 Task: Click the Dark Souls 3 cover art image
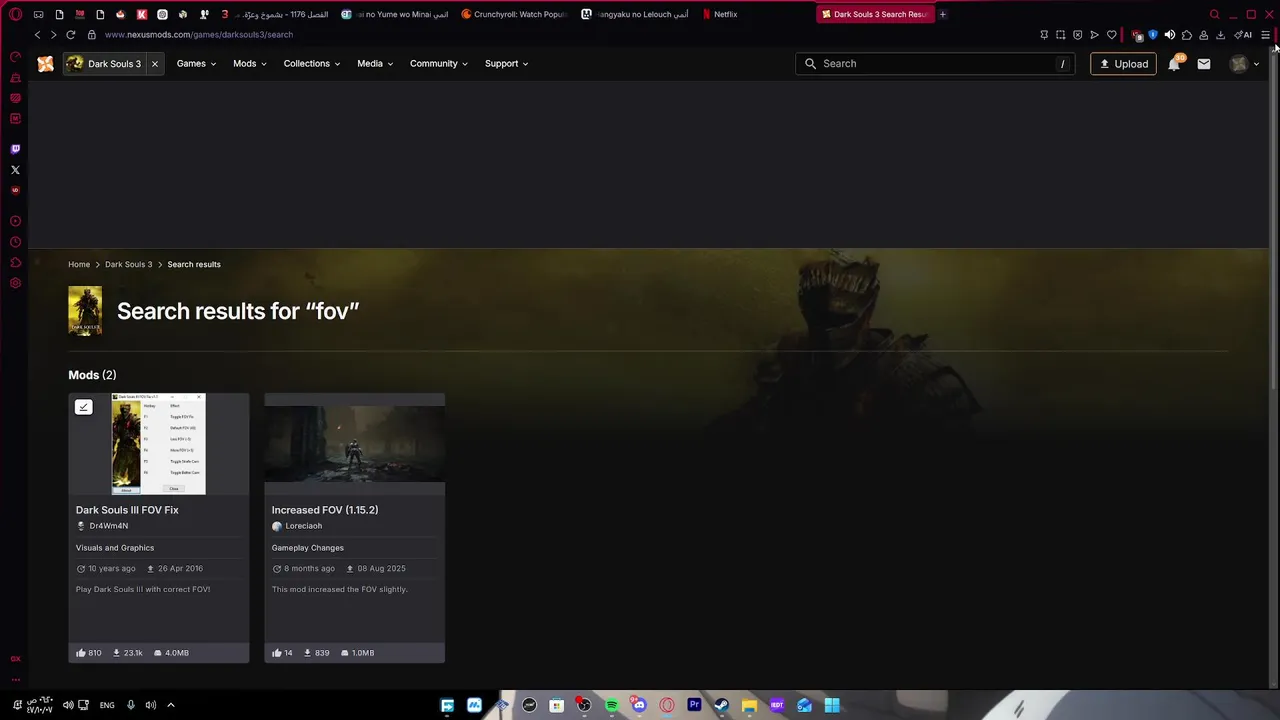pos(85,311)
